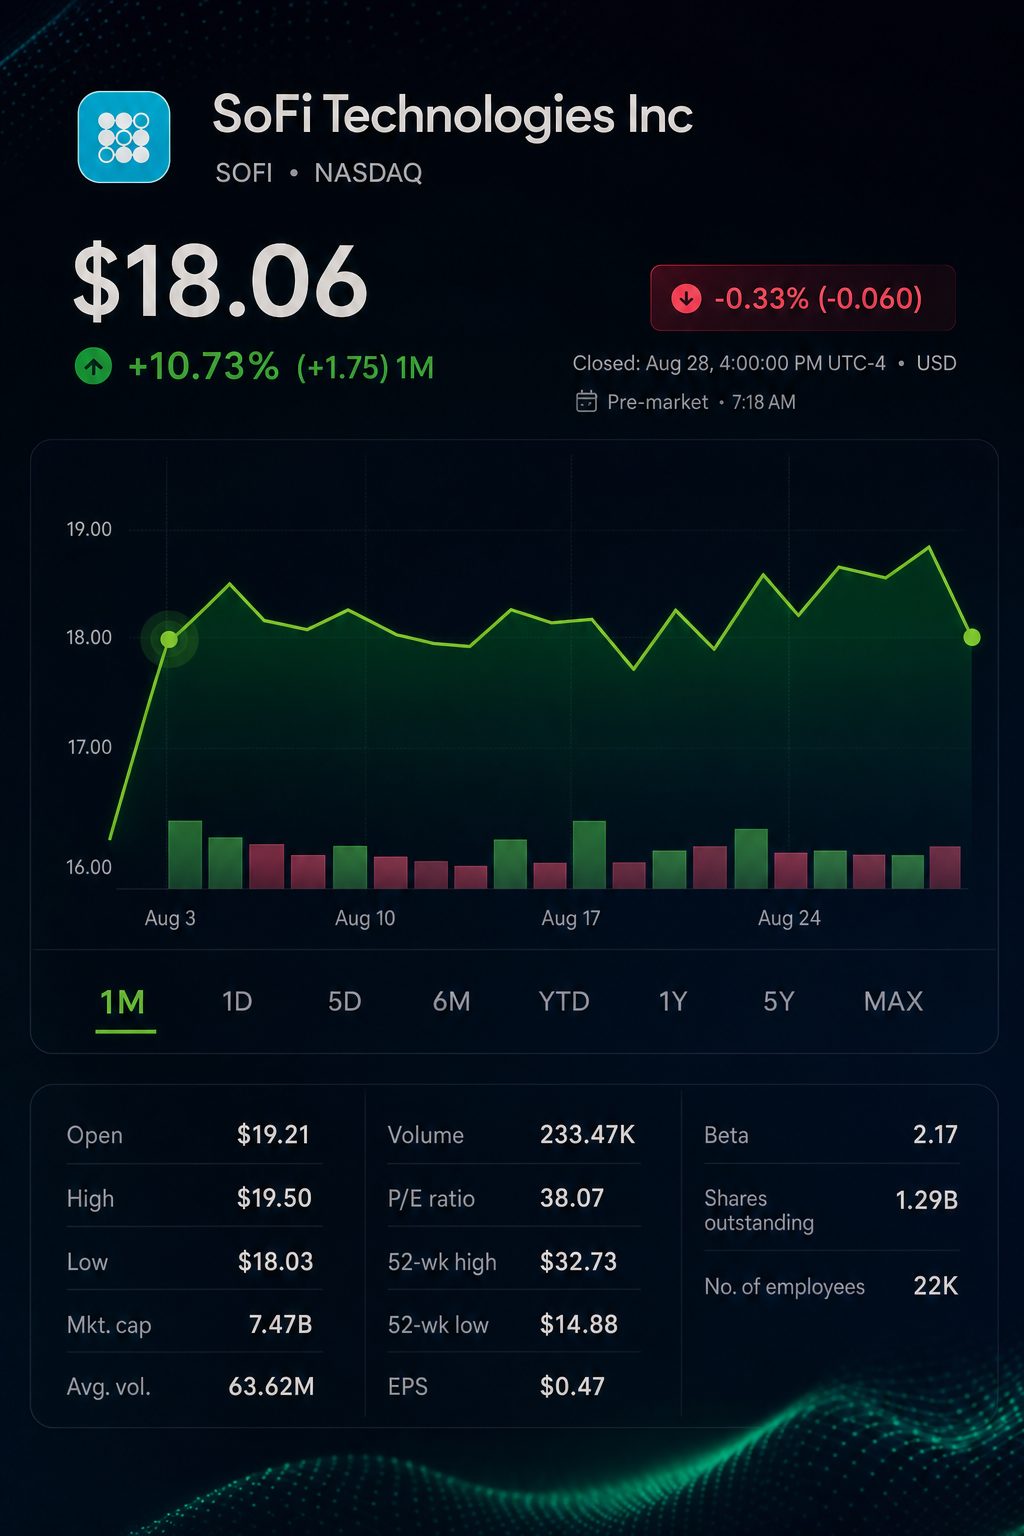Click the -0.33% (-0.060) change badge
Image resolution: width=1024 pixels, height=1536 pixels.
tap(803, 298)
